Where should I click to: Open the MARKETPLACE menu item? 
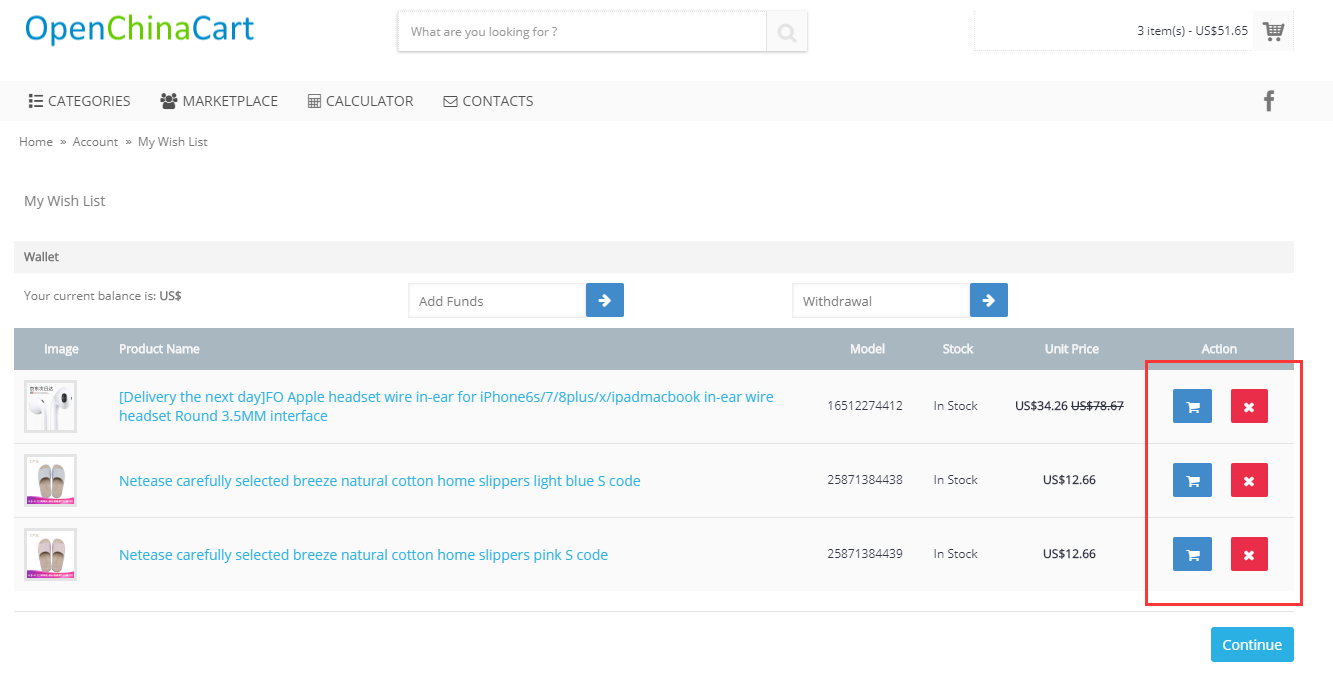(219, 101)
